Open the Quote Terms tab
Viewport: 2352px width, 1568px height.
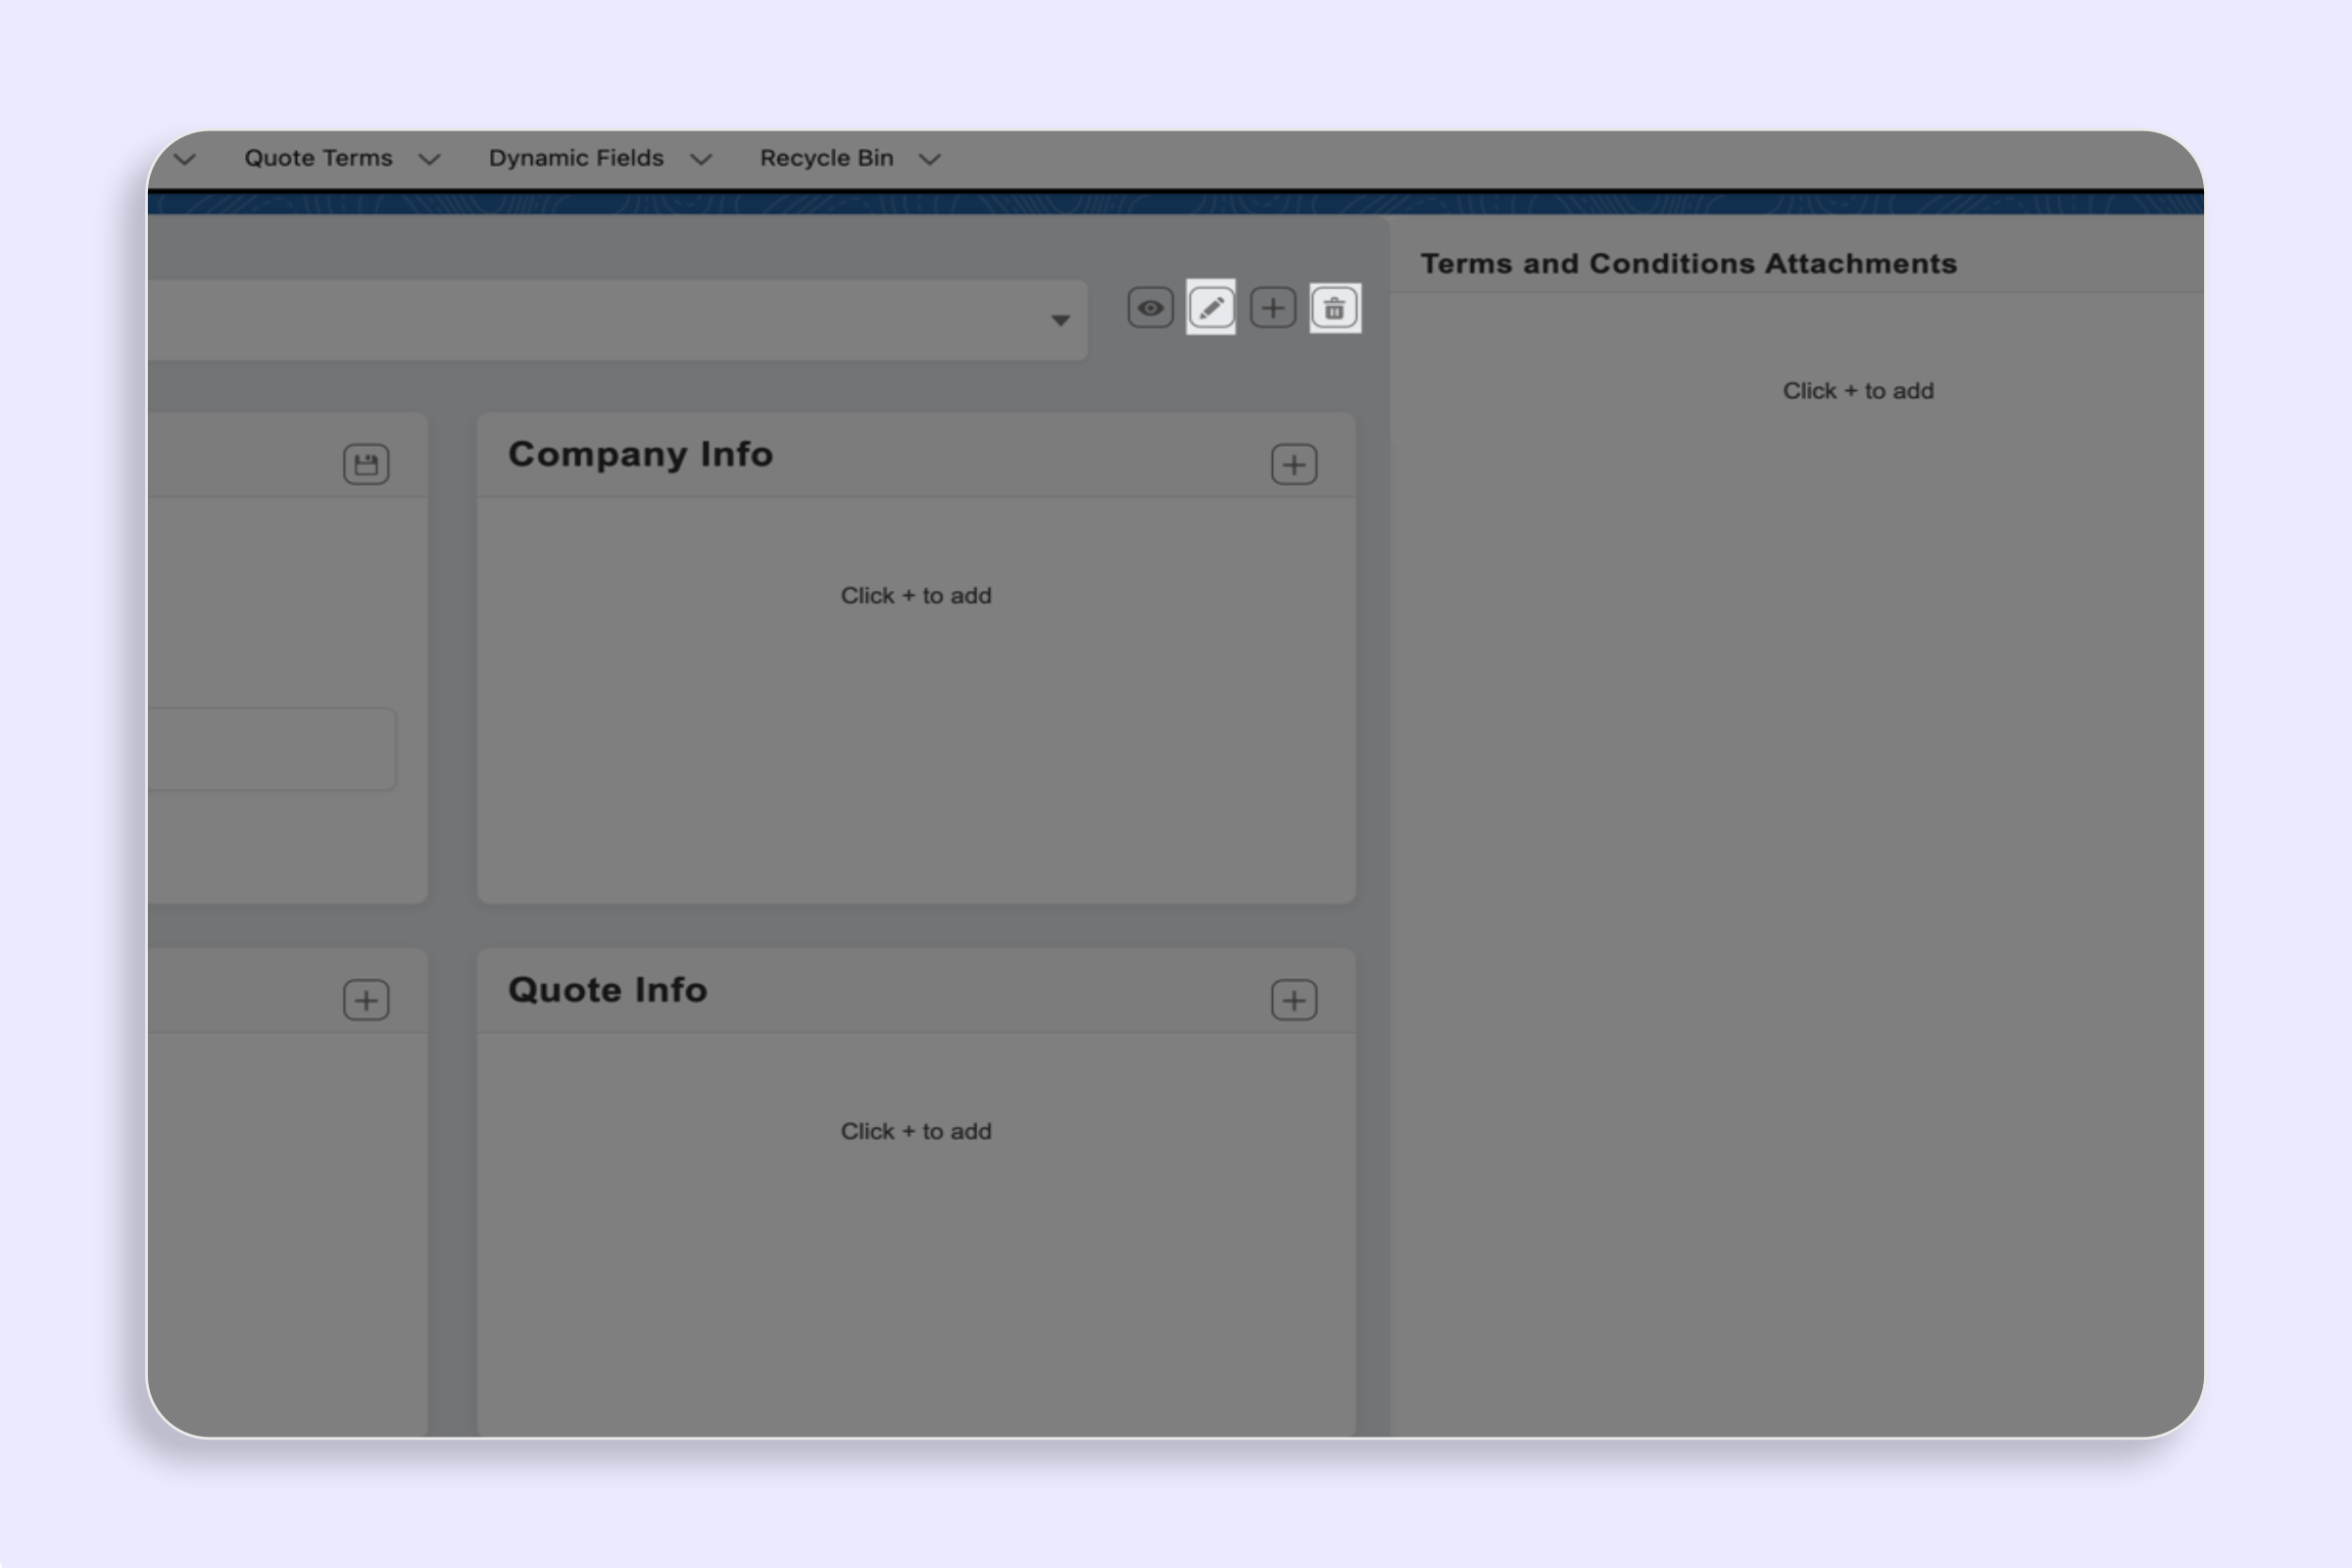pyautogui.click(x=318, y=158)
